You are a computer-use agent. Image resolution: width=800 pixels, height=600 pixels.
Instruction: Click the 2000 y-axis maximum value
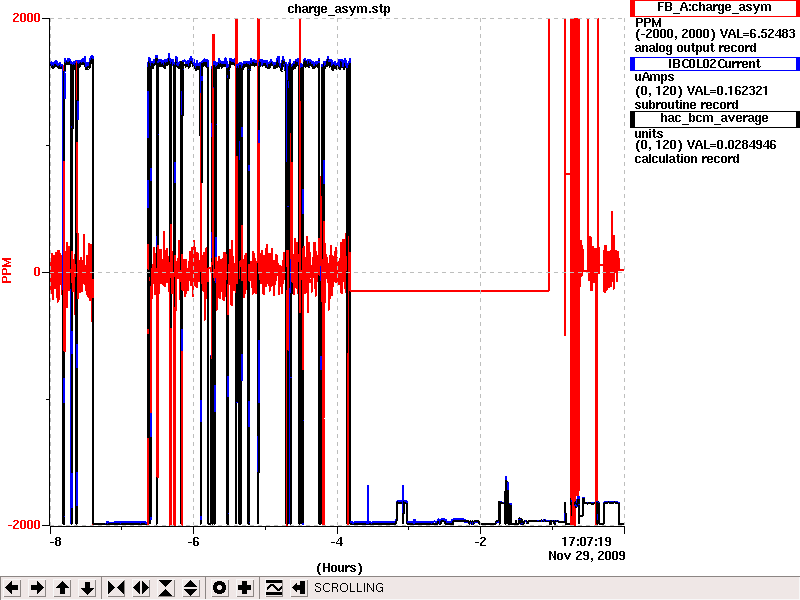26,18
